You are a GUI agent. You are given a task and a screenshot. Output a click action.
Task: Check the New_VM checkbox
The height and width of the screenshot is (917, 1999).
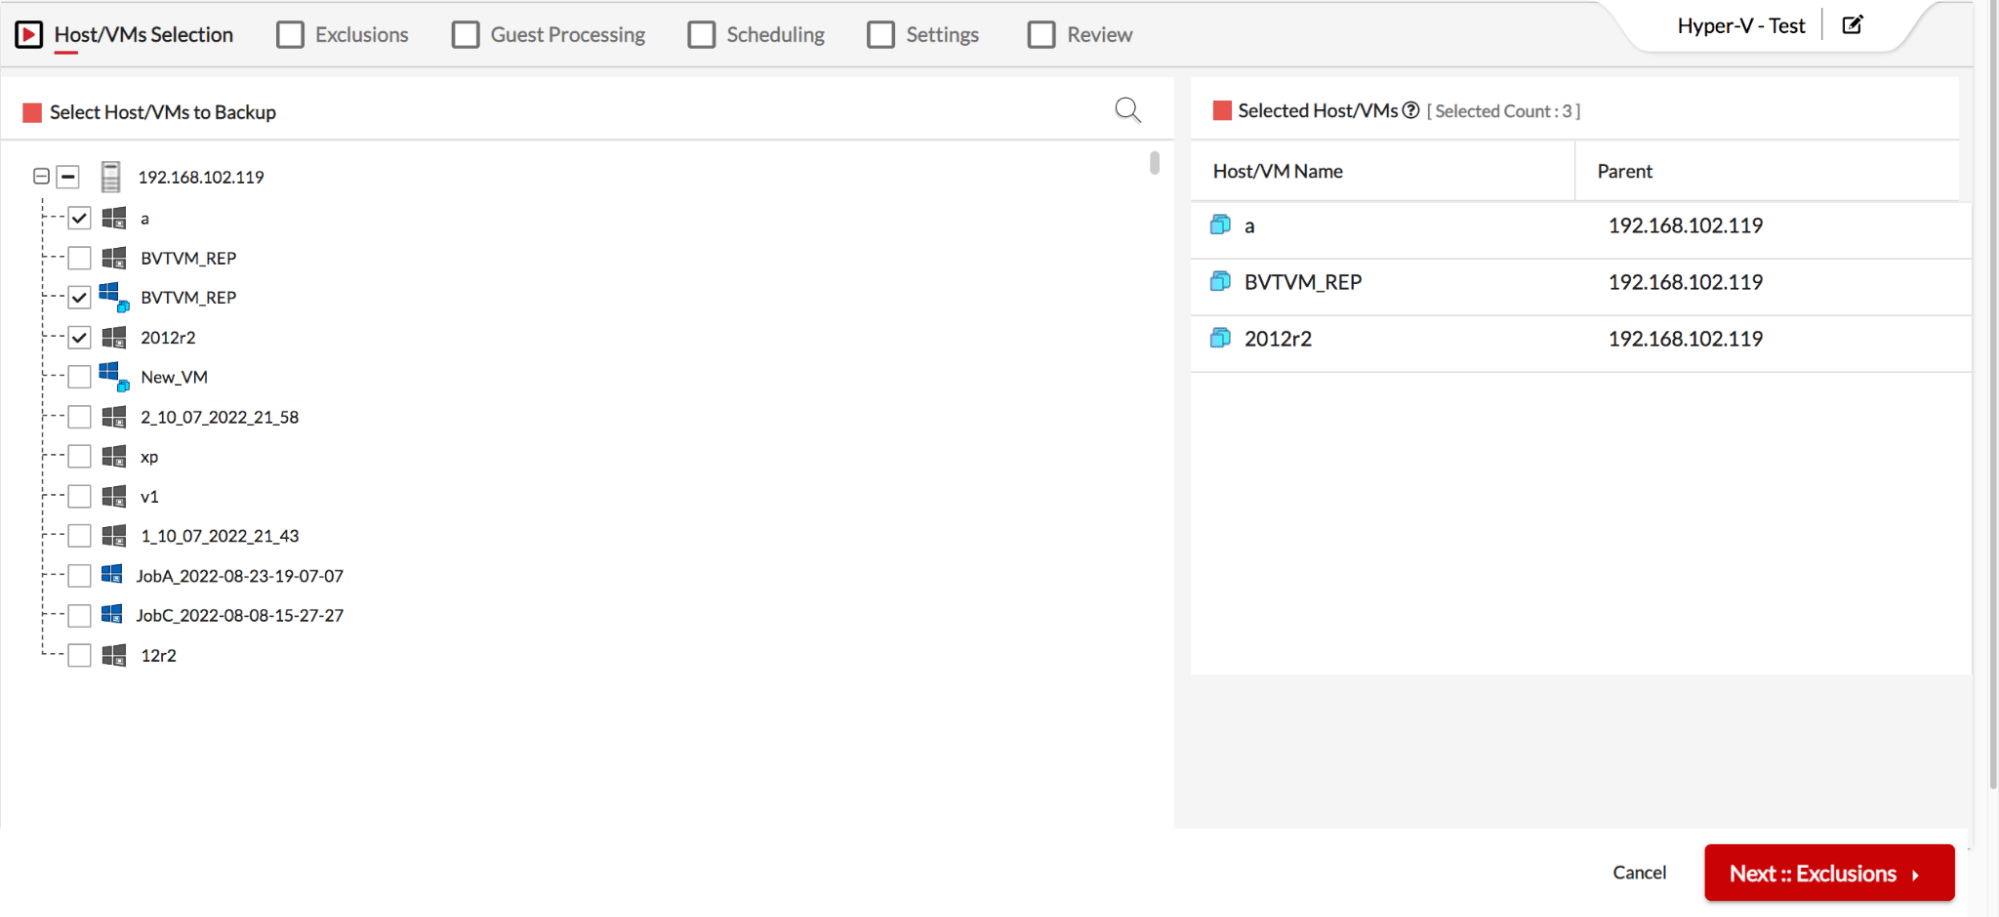point(79,377)
